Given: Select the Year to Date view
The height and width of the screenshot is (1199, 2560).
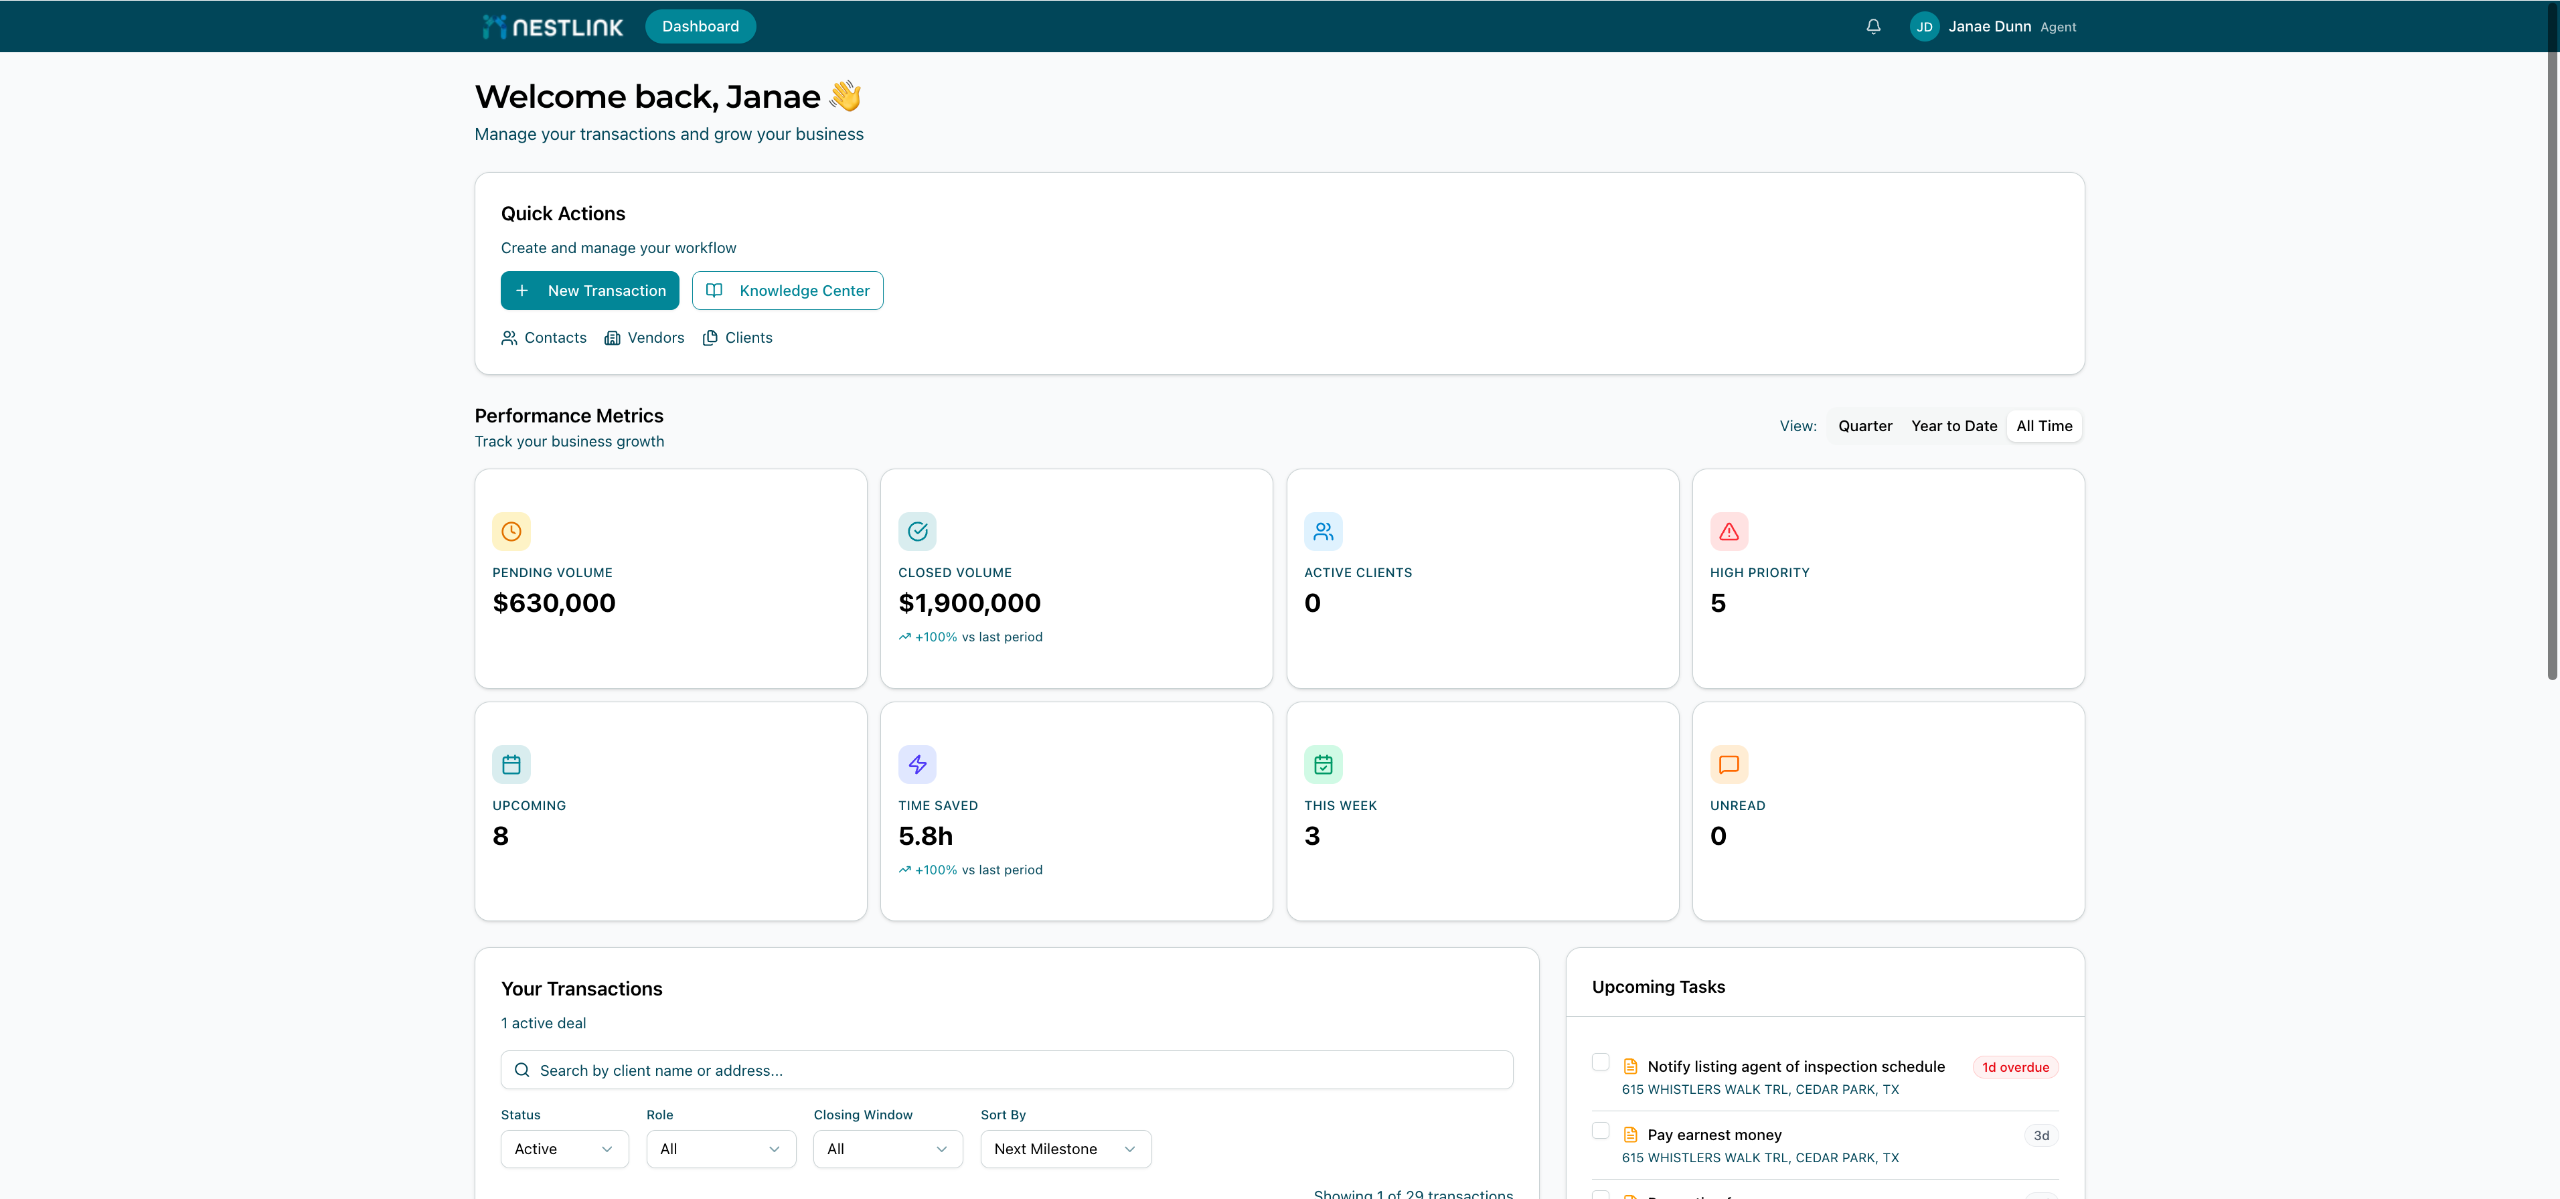Looking at the screenshot, I should [x=1953, y=426].
